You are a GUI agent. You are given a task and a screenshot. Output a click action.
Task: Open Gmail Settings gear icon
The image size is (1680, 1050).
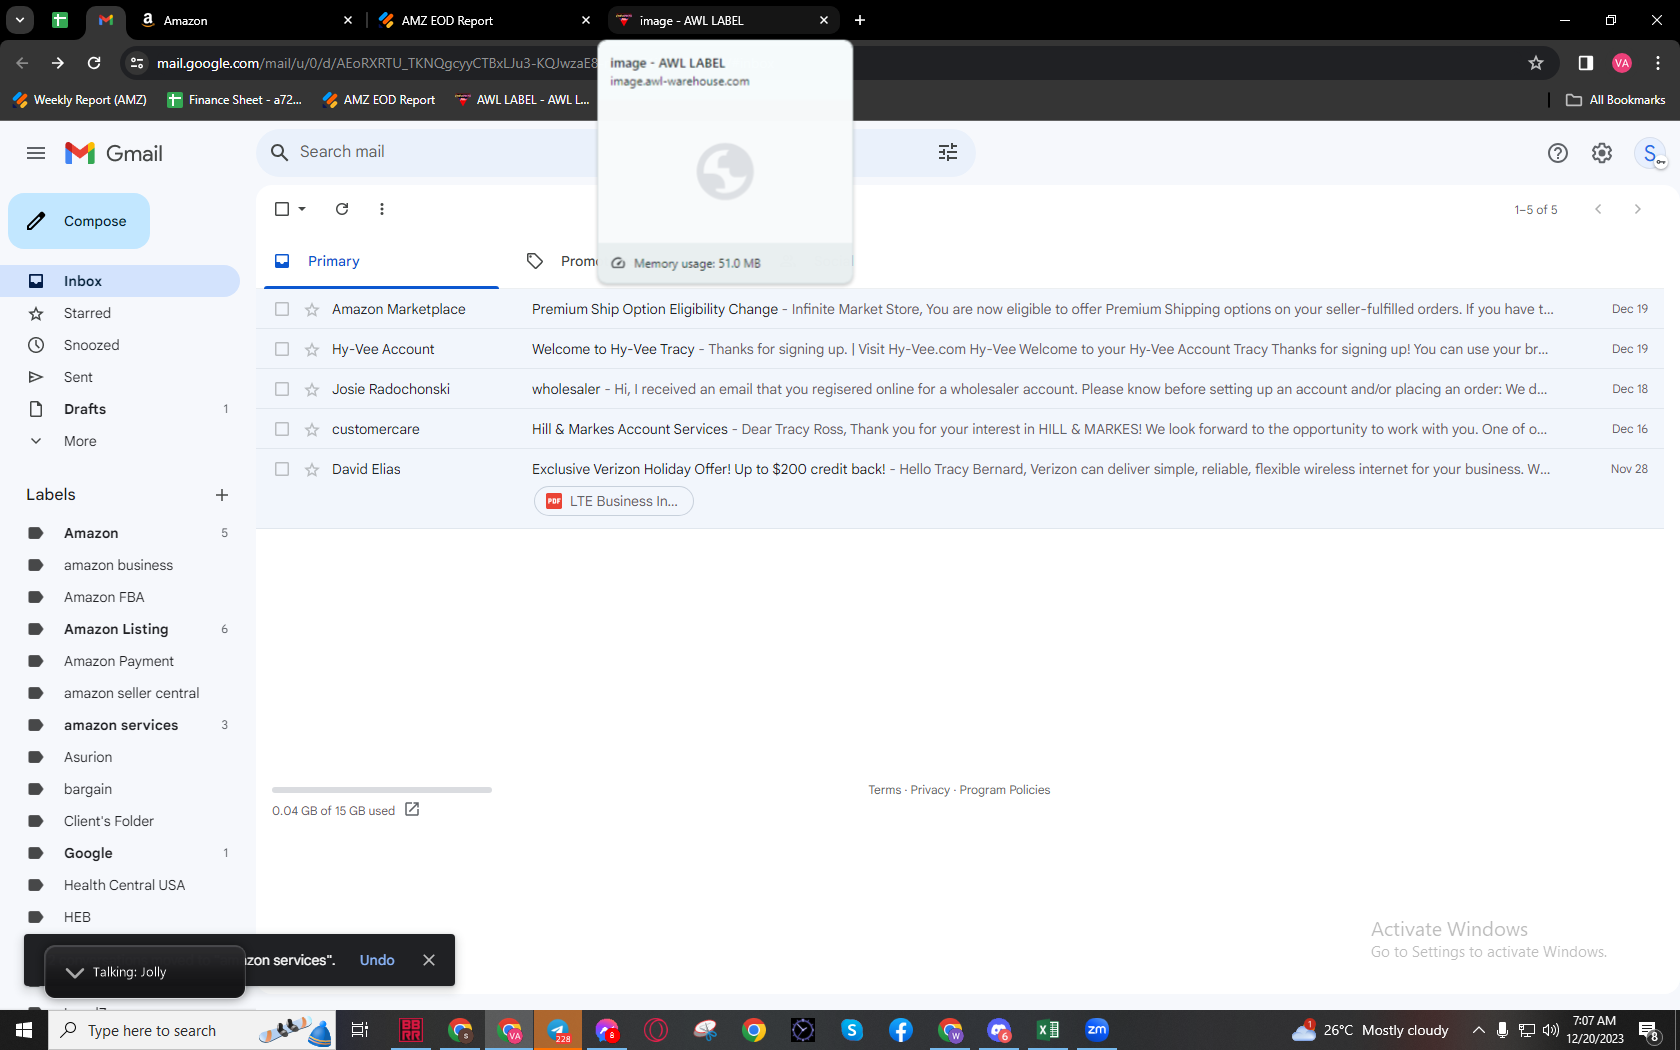(x=1602, y=153)
